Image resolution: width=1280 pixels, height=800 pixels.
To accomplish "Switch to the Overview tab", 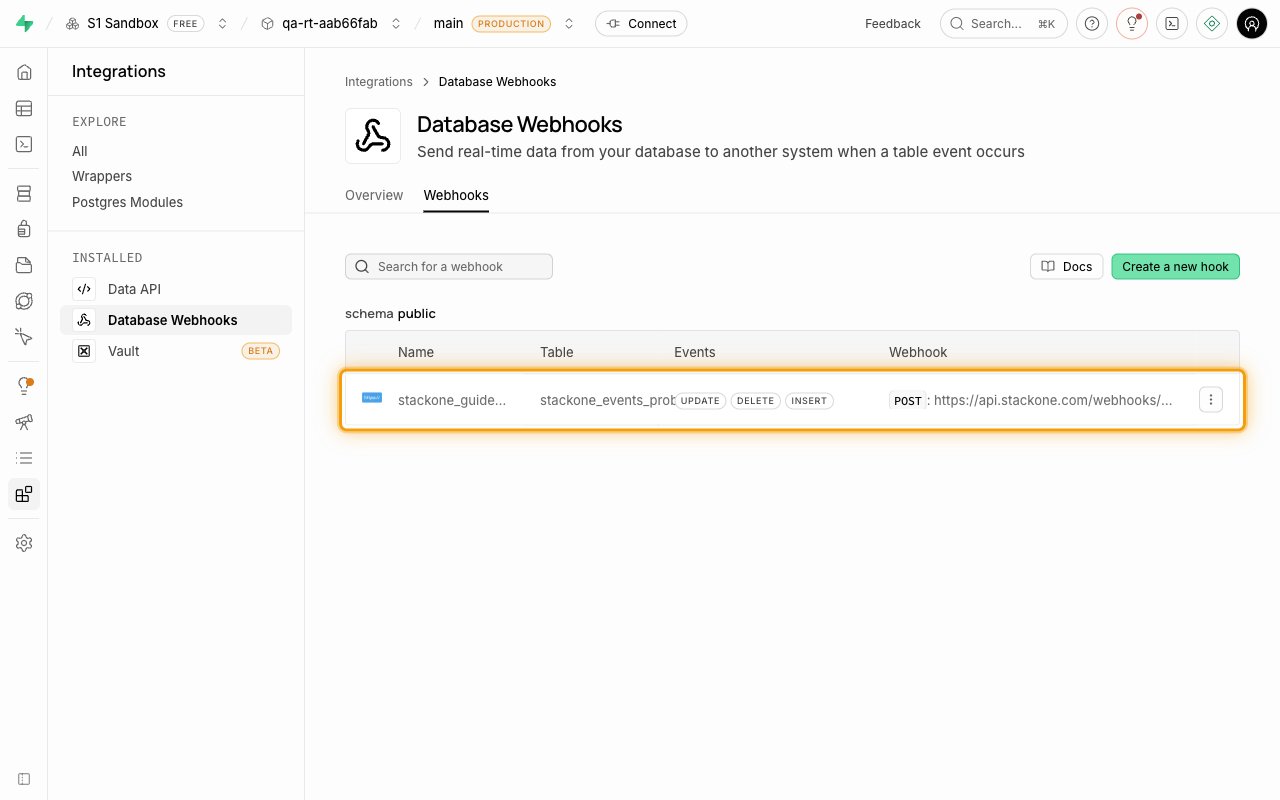I will [374, 195].
